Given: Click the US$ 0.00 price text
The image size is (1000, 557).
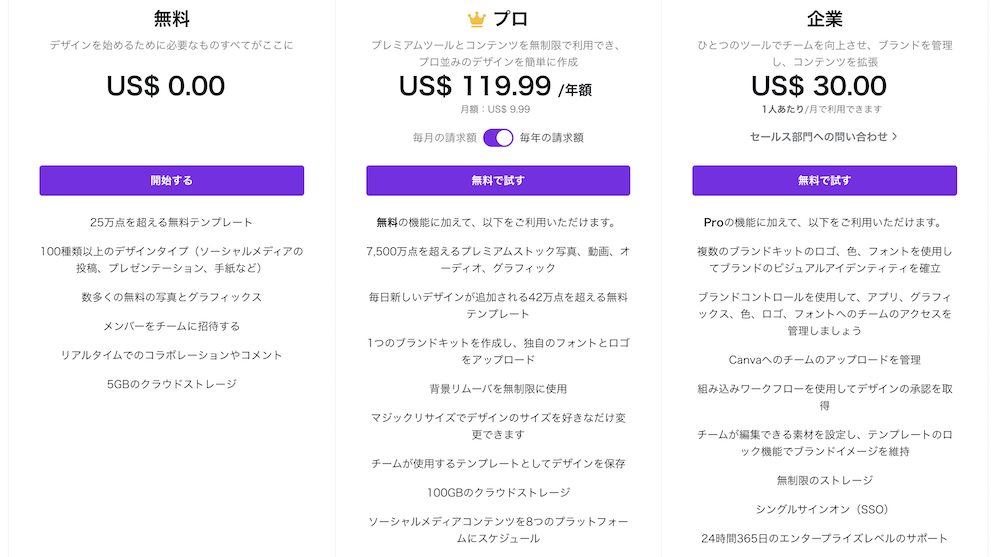Looking at the screenshot, I should pos(166,86).
